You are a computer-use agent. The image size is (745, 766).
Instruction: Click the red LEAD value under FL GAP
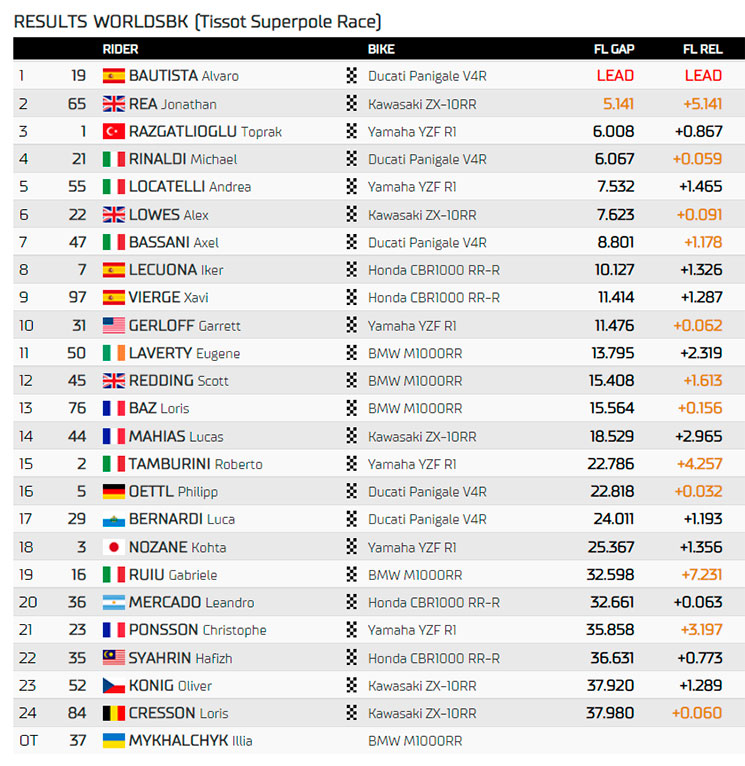(x=615, y=76)
